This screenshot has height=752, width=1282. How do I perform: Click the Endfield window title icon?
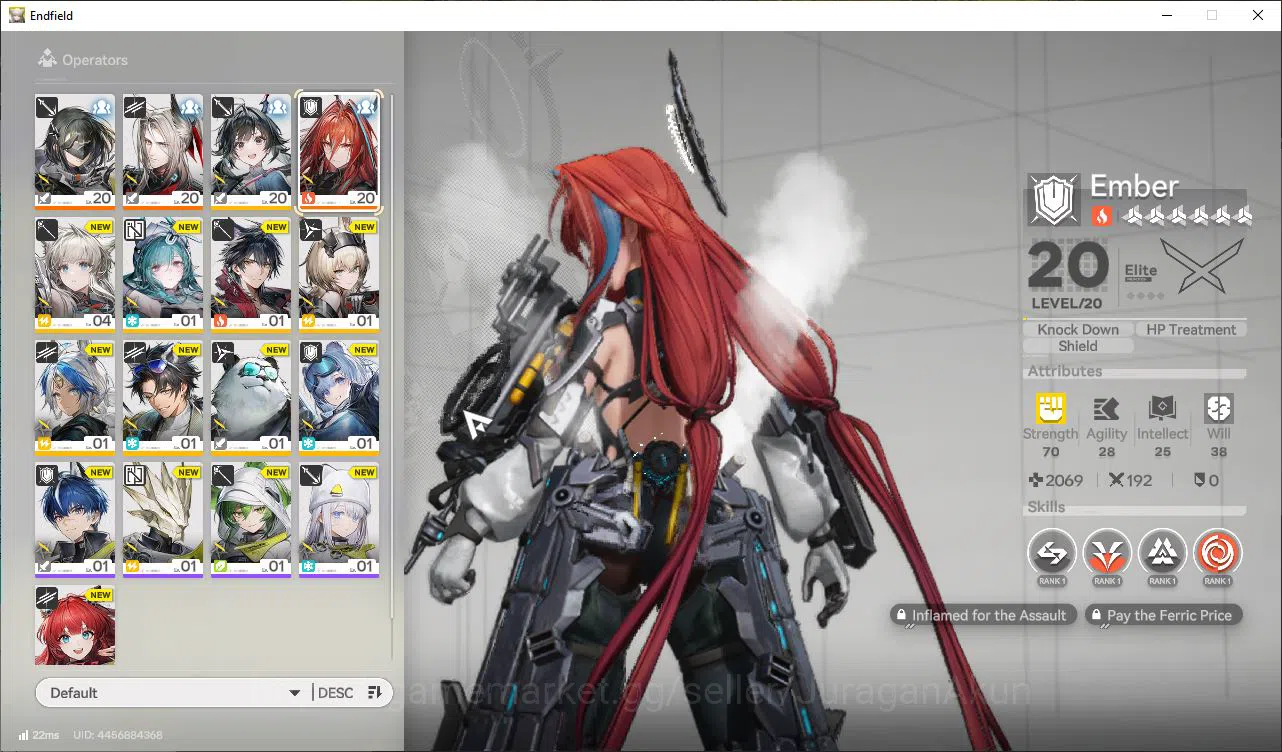(x=16, y=15)
